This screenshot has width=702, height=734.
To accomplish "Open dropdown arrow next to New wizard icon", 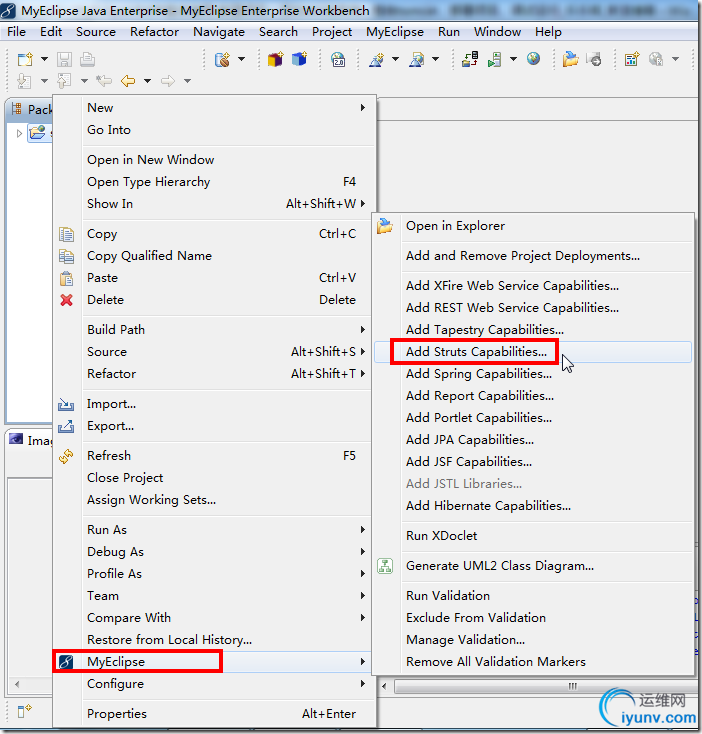I will (44, 59).
